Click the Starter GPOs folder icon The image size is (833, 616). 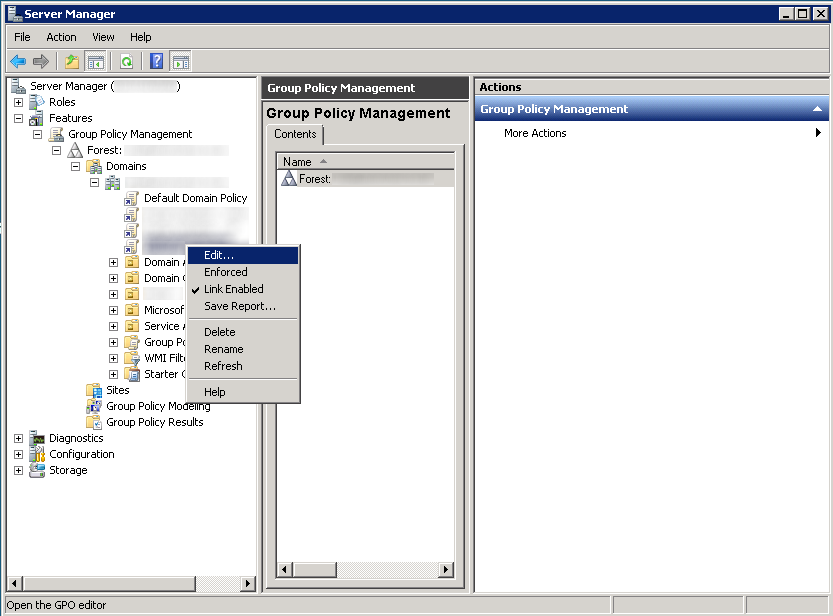(x=132, y=374)
